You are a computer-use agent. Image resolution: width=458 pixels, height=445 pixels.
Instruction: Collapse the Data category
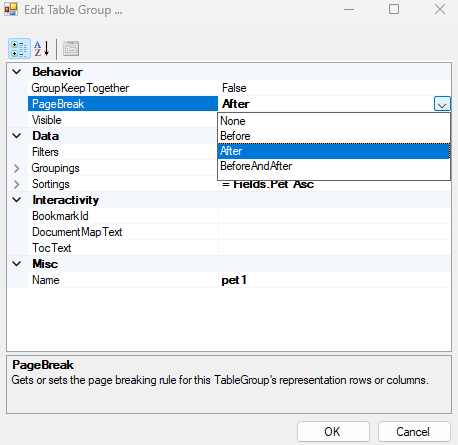point(17,136)
